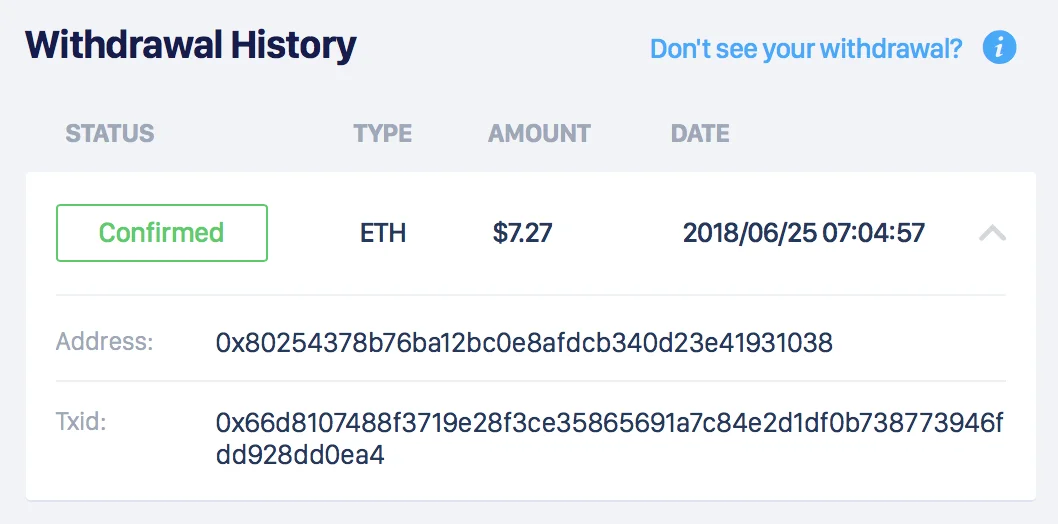Click the Address: field label
This screenshot has width=1058, height=524.
tap(105, 342)
